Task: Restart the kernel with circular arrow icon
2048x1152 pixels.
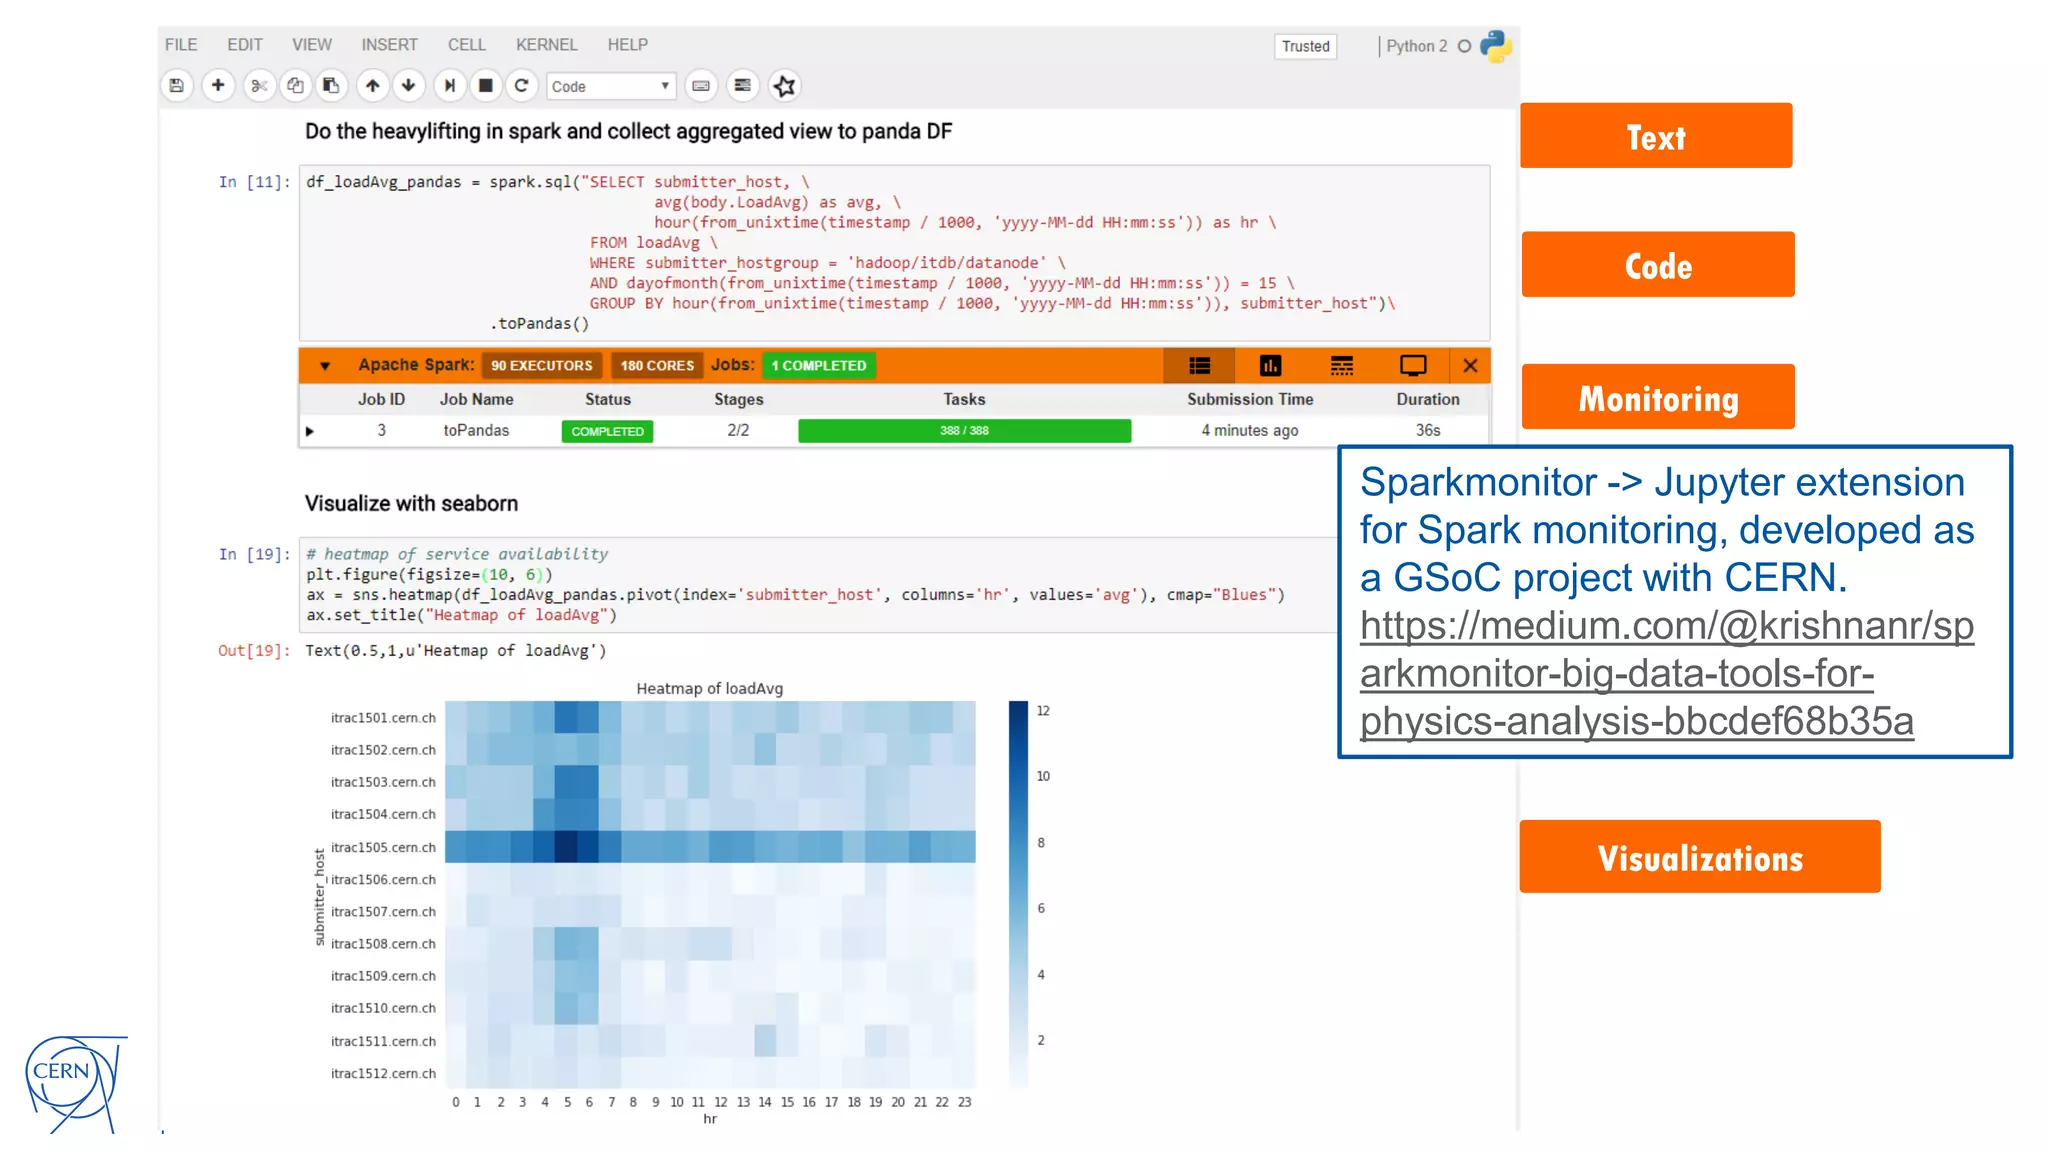Action: pyautogui.click(x=521, y=86)
